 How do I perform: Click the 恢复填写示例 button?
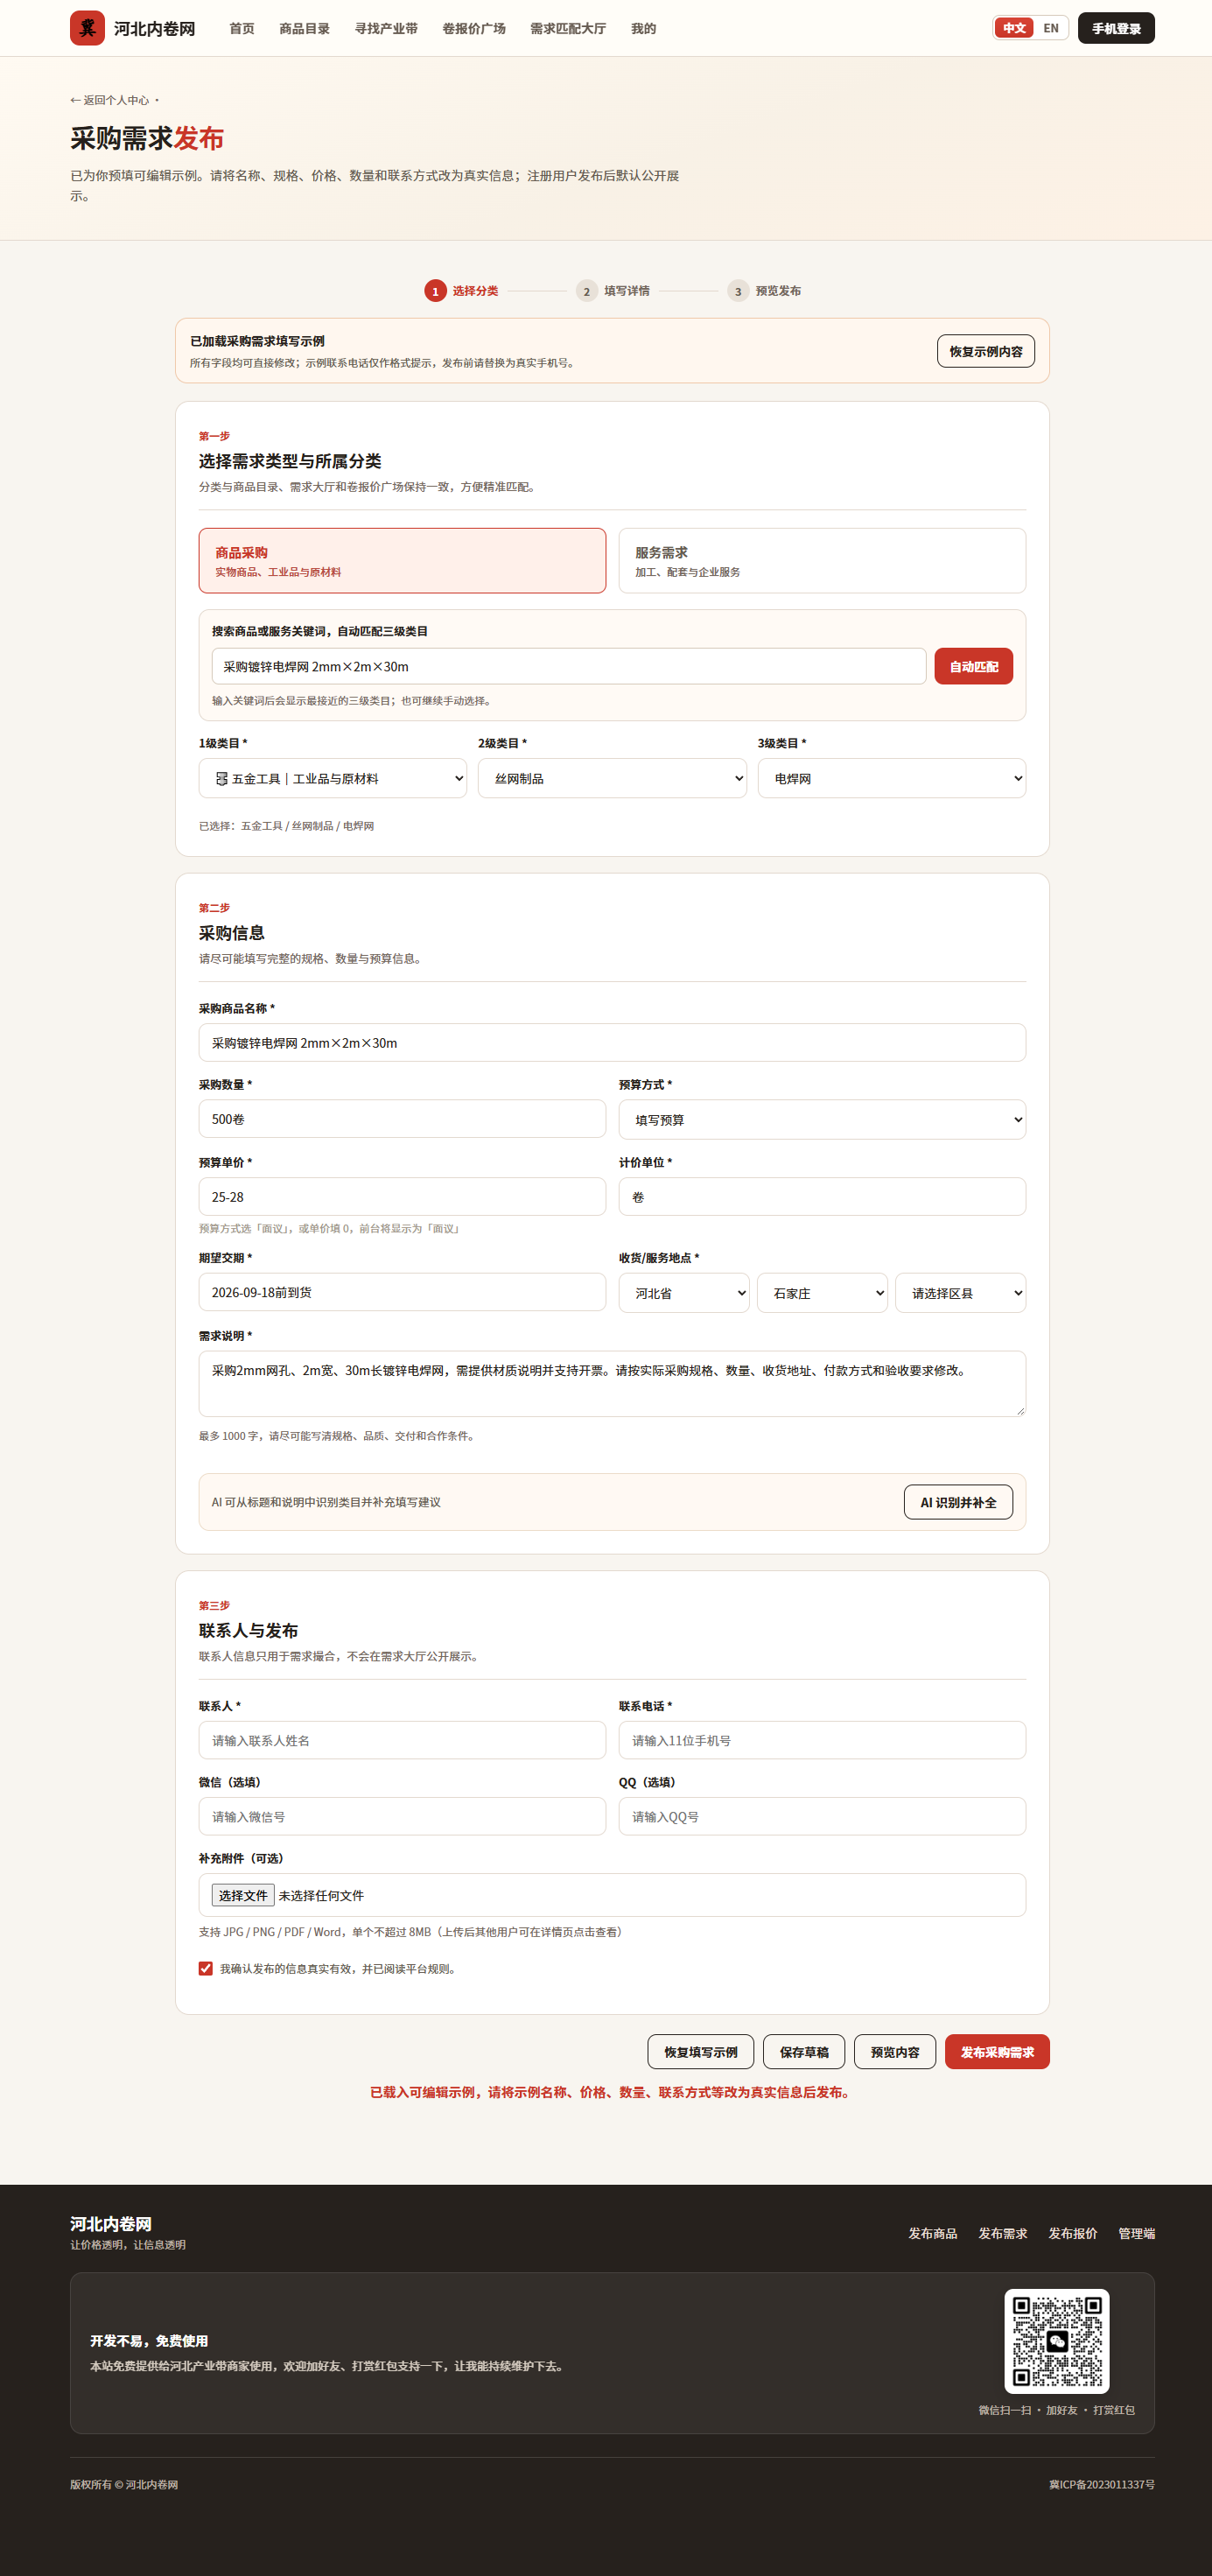click(701, 2051)
